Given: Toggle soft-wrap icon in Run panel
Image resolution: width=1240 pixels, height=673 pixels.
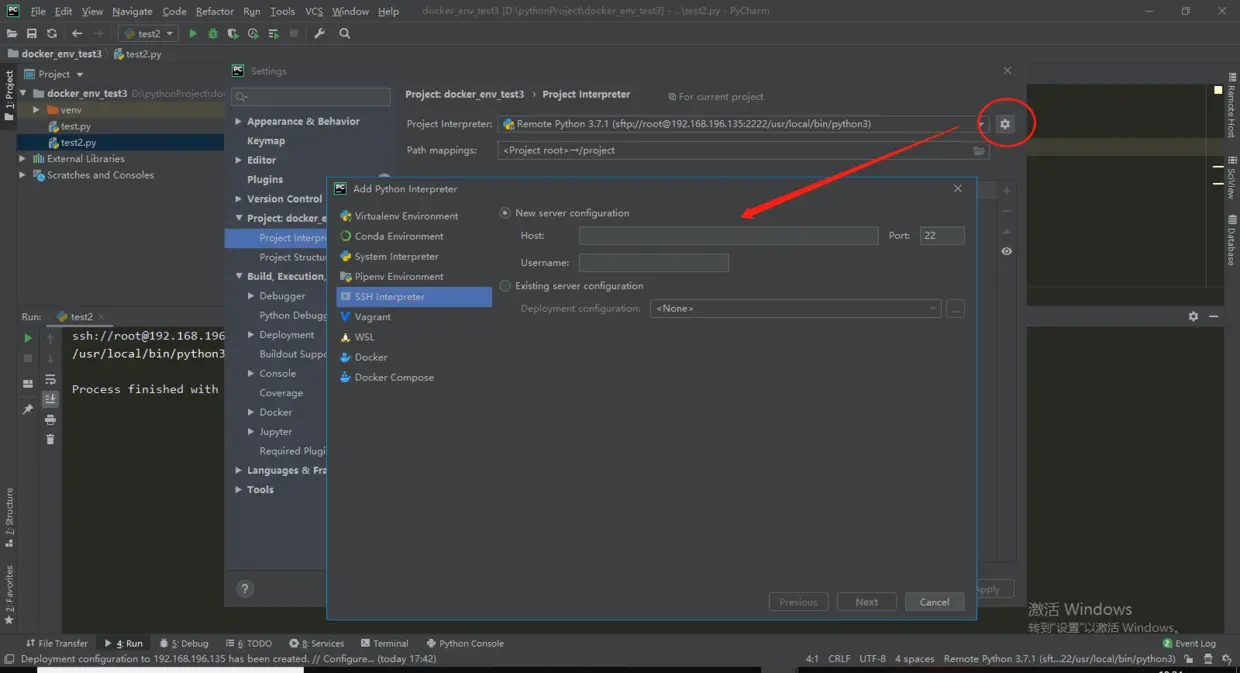Looking at the screenshot, I should pyautogui.click(x=50, y=379).
